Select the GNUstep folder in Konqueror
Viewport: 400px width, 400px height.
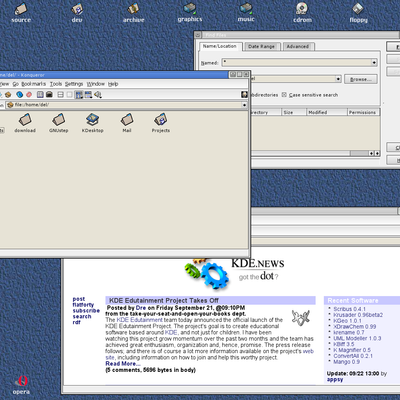pos(59,123)
